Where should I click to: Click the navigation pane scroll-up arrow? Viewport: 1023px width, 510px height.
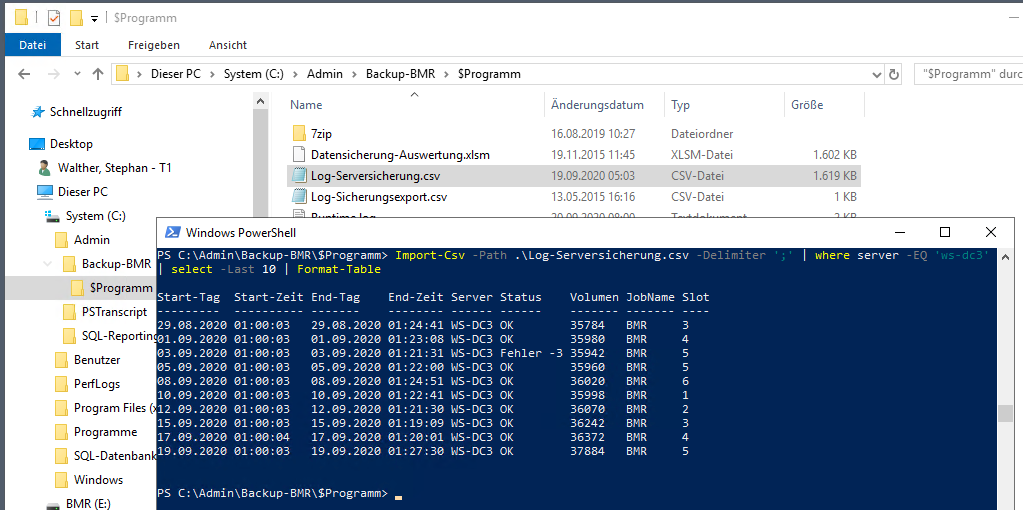(260, 102)
